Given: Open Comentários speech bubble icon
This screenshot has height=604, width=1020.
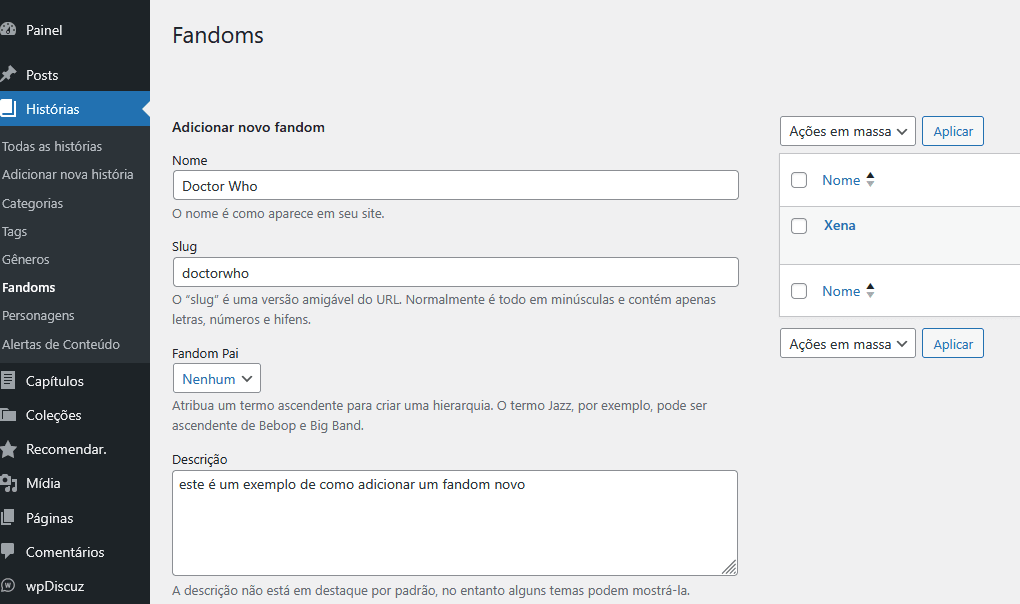Looking at the screenshot, I should 8,551.
